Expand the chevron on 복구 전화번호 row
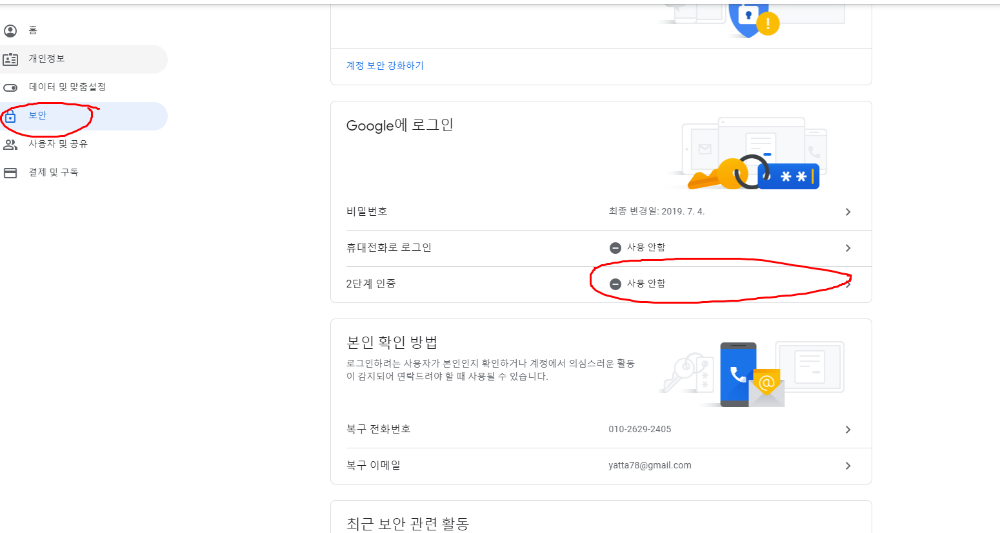This screenshot has height=533, width=1000. (x=848, y=430)
